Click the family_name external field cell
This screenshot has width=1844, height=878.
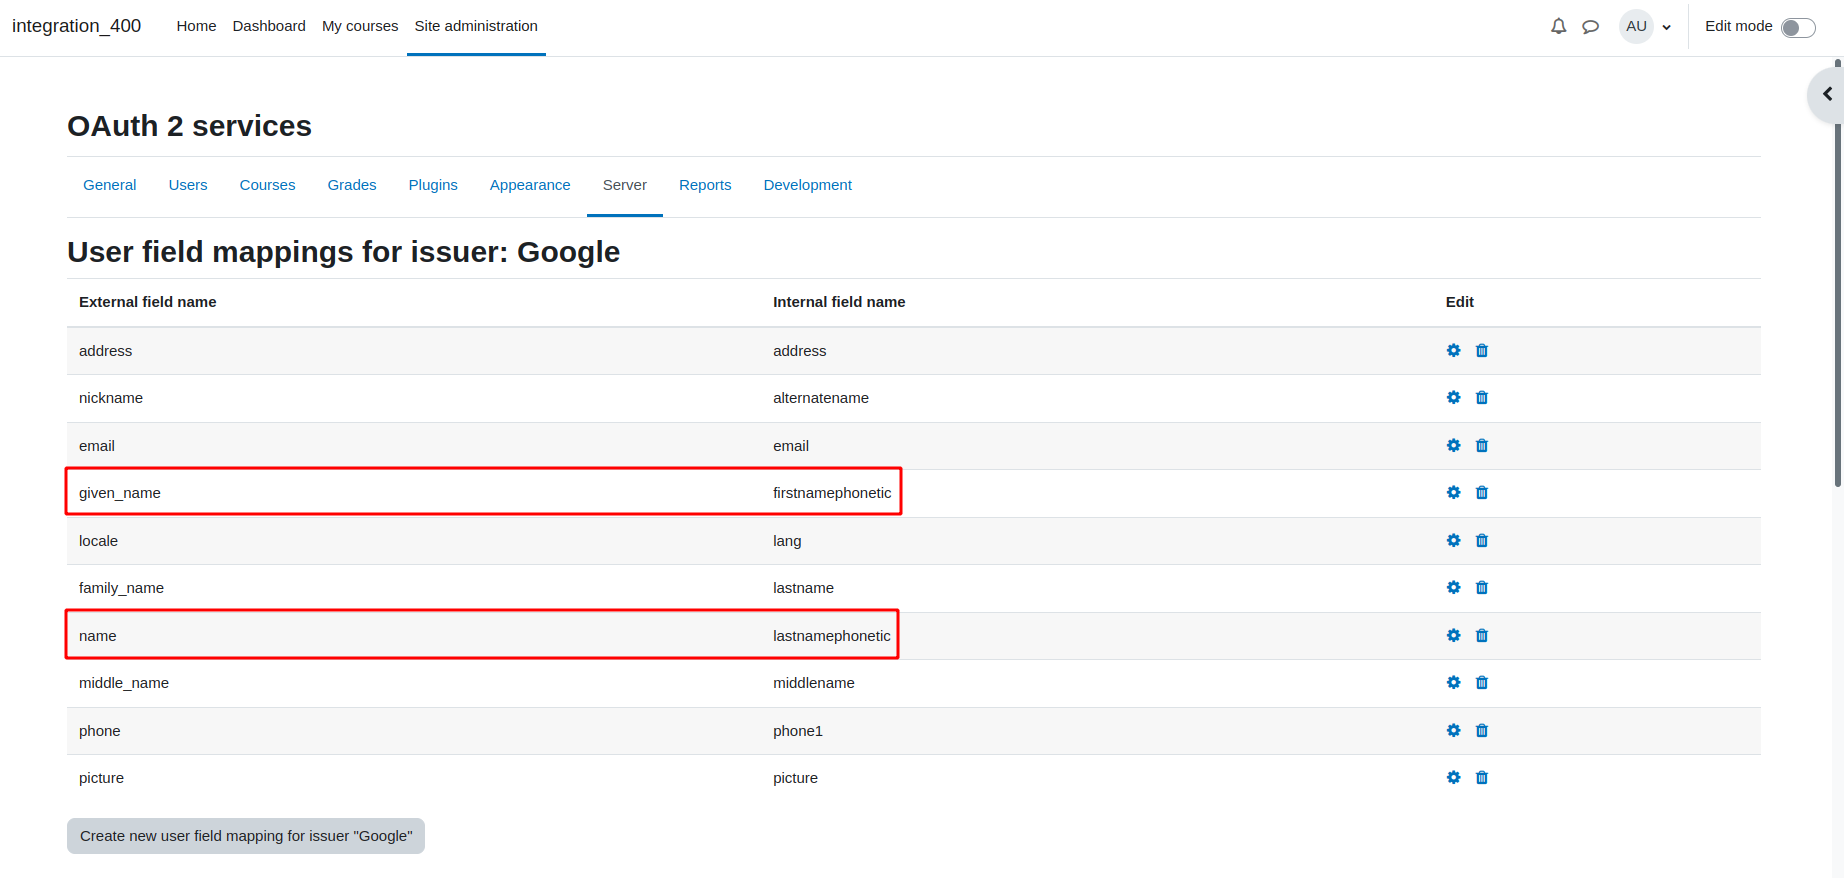tap(121, 588)
